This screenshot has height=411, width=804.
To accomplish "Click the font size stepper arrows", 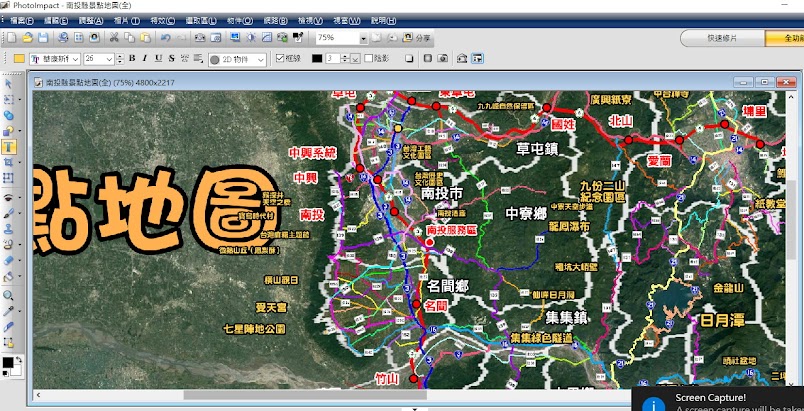I will tap(120, 59).
